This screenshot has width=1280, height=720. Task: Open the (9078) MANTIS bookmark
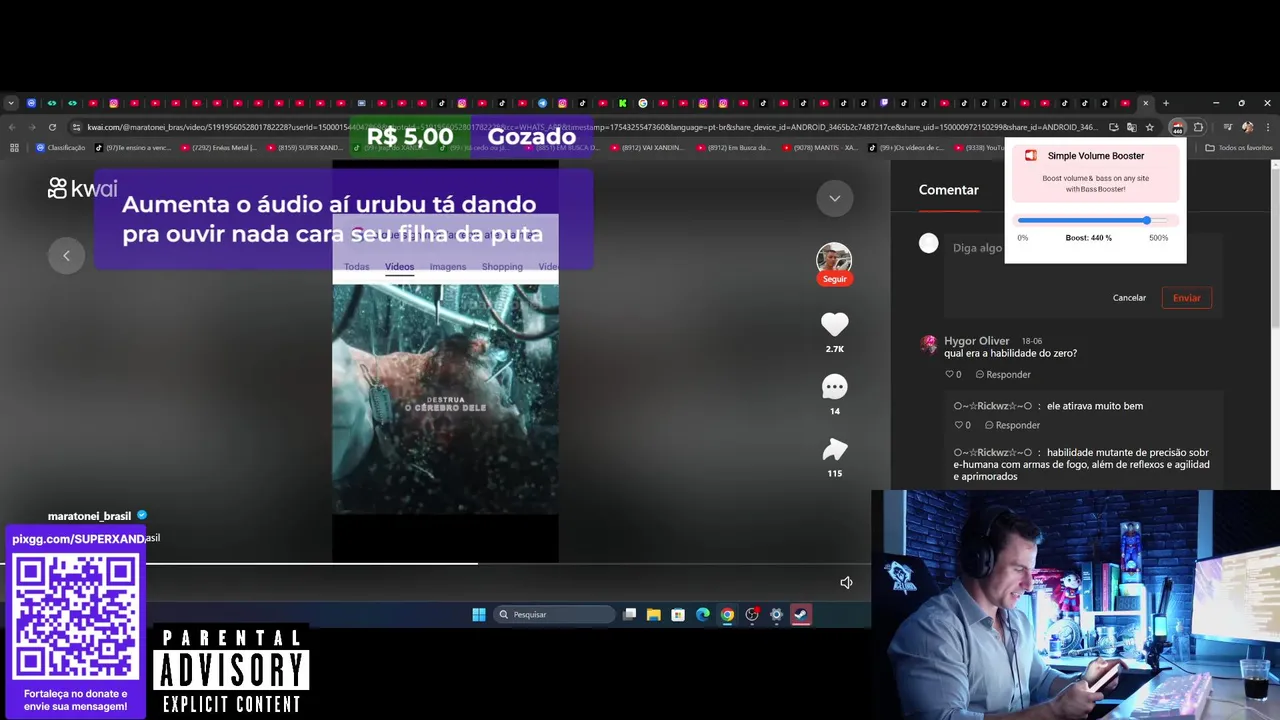click(818, 148)
